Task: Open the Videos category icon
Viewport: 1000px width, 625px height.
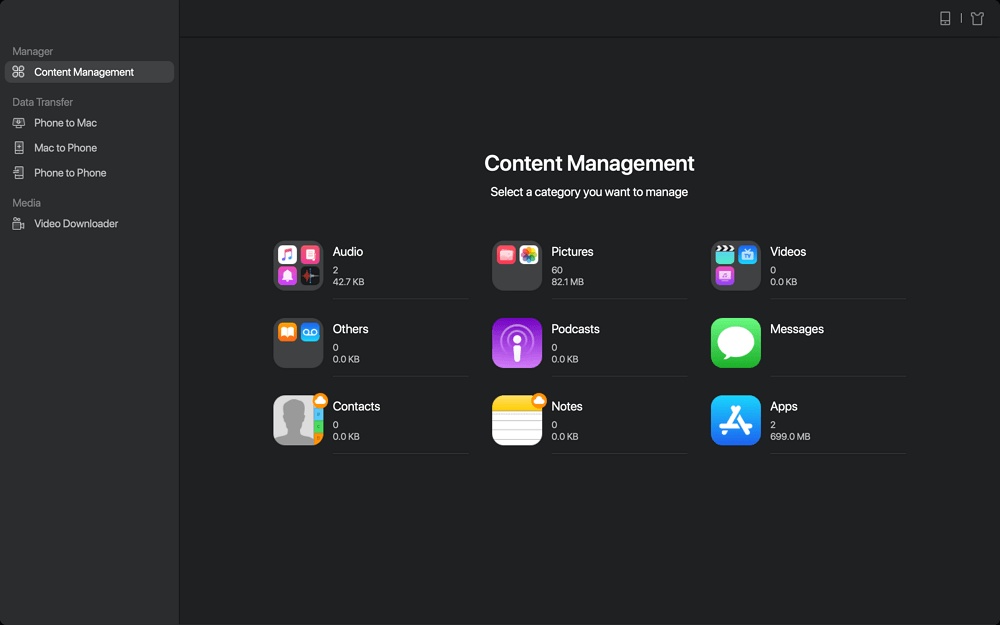Action: click(x=735, y=265)
